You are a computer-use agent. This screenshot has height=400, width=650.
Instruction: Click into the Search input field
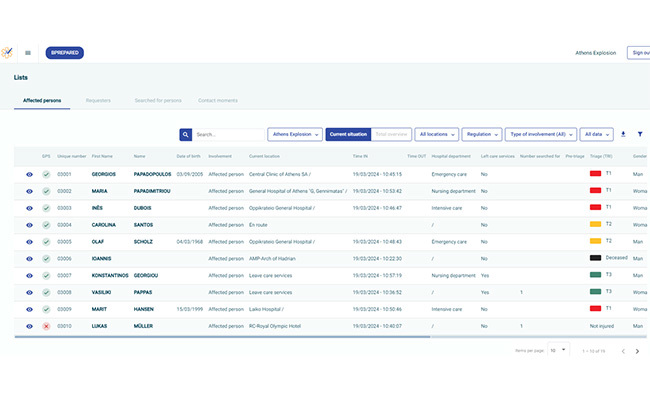(x=229, y=134)
